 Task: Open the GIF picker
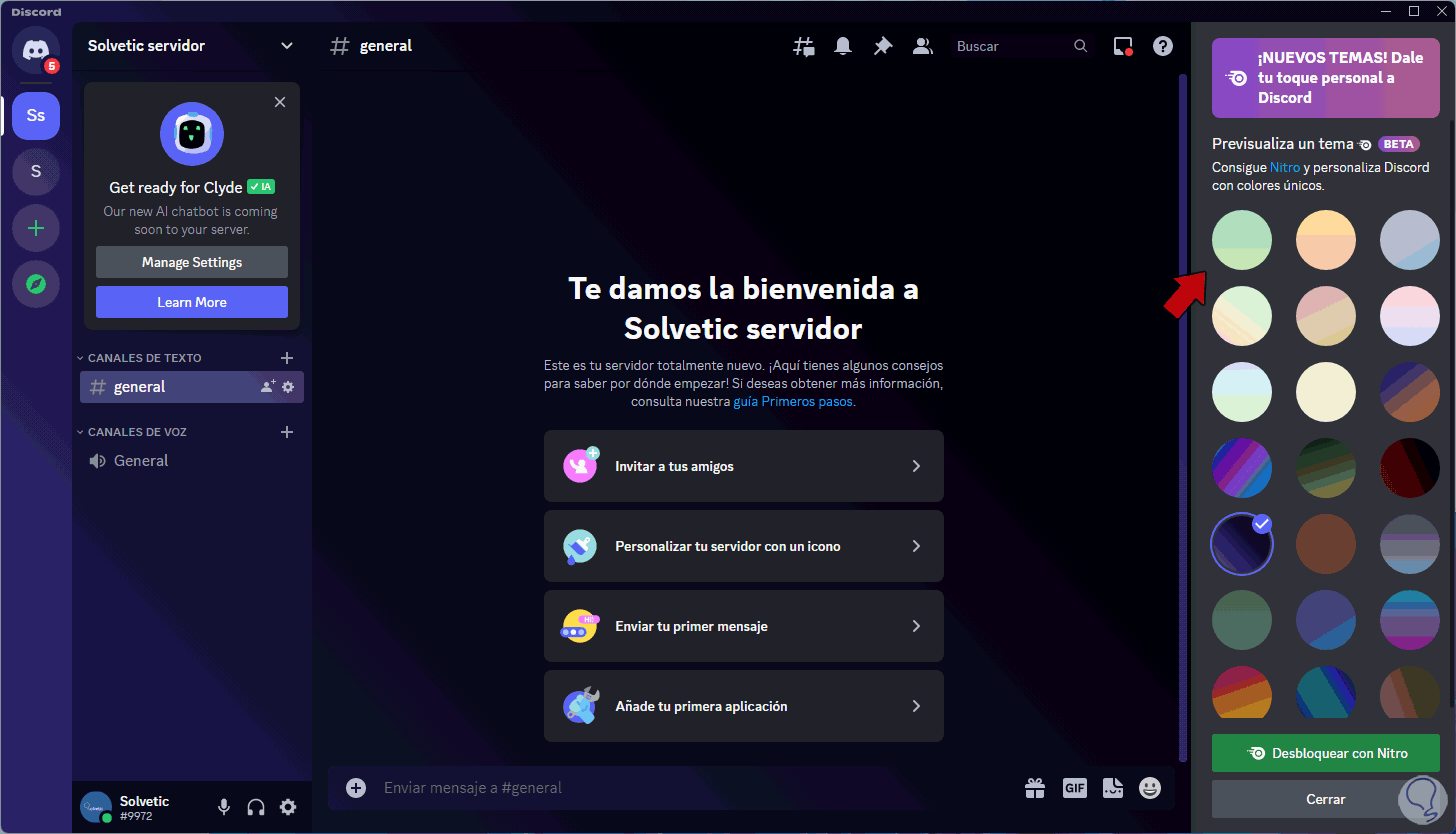[1075, 788]
